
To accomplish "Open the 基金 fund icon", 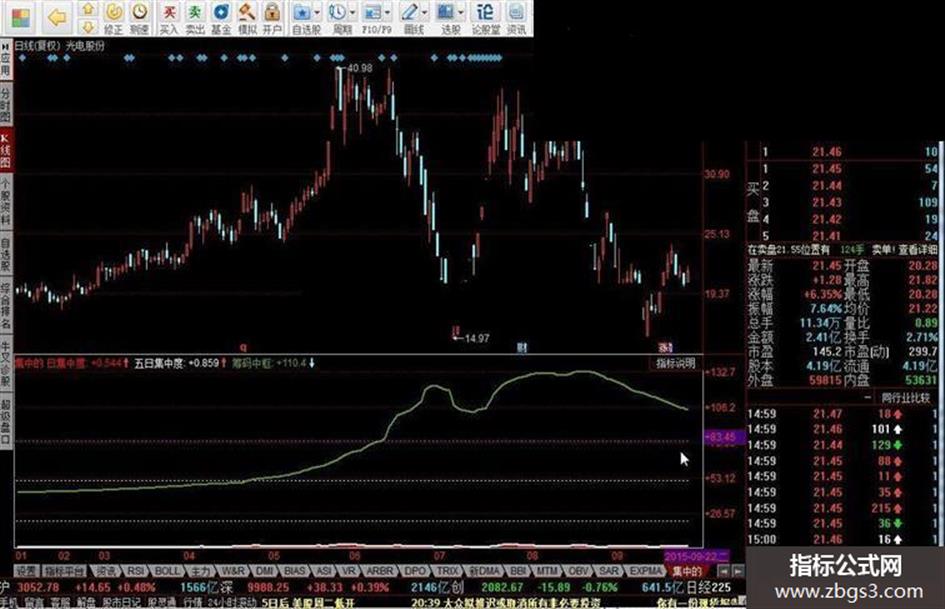I will coord(221,17).
